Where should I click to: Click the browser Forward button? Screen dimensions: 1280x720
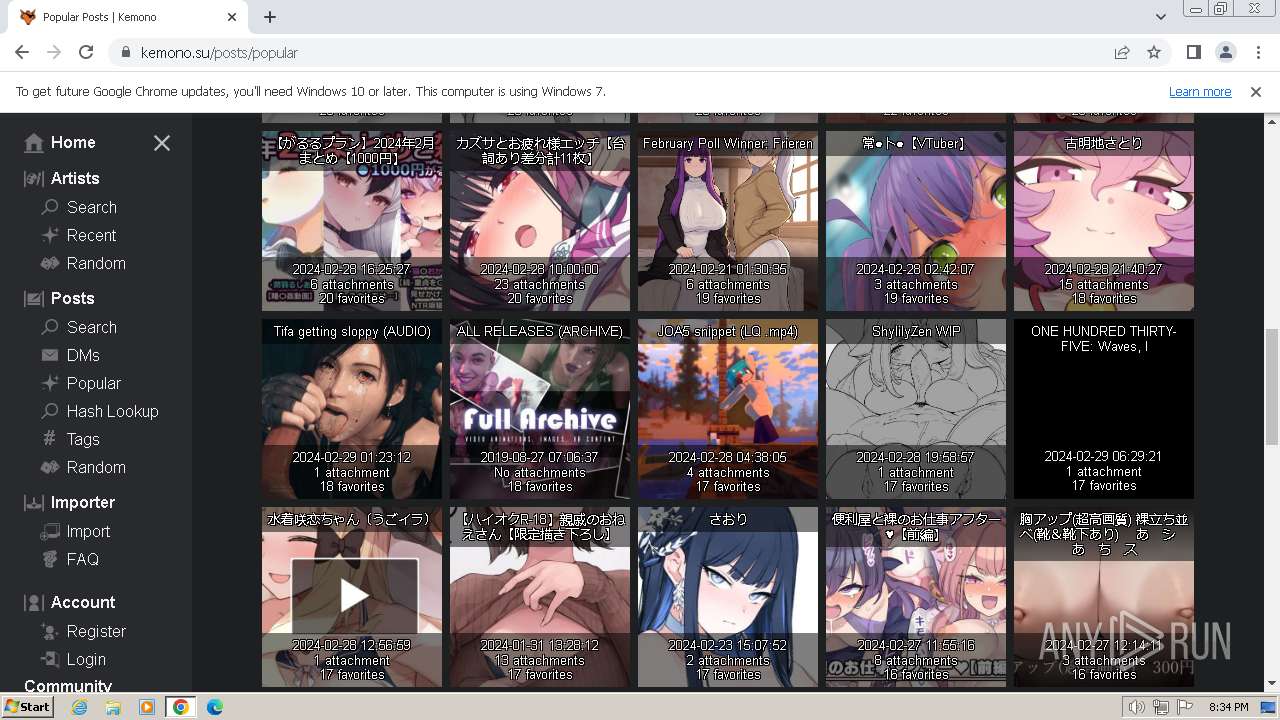click(x=54, y=52)
